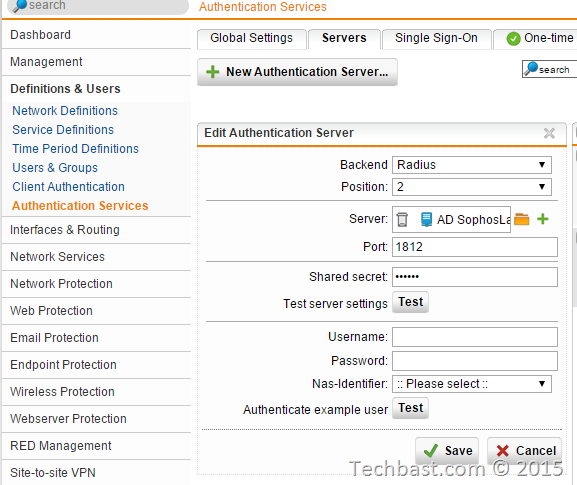This screenshot has width=577, height=485.
Task: Open object browser via folder icon
Action: coord(521,219)
